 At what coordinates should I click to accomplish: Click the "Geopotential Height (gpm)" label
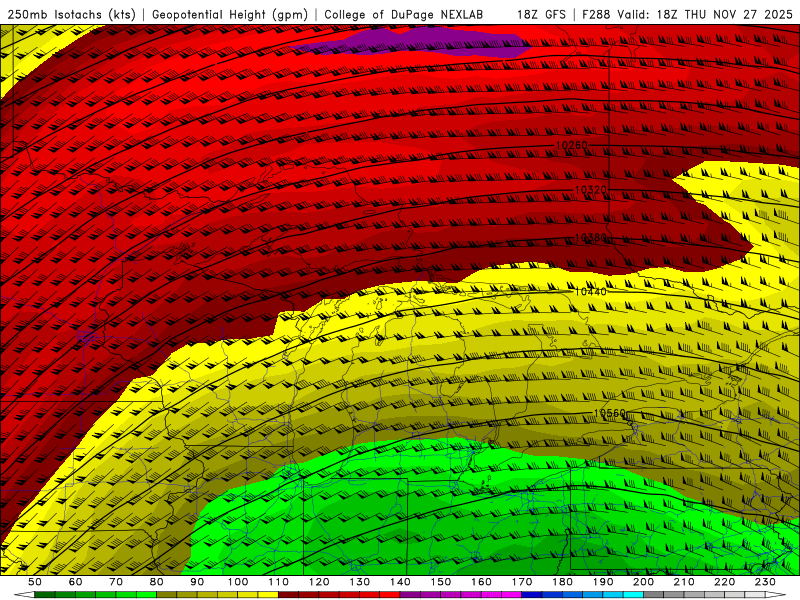tap(230, 15)
